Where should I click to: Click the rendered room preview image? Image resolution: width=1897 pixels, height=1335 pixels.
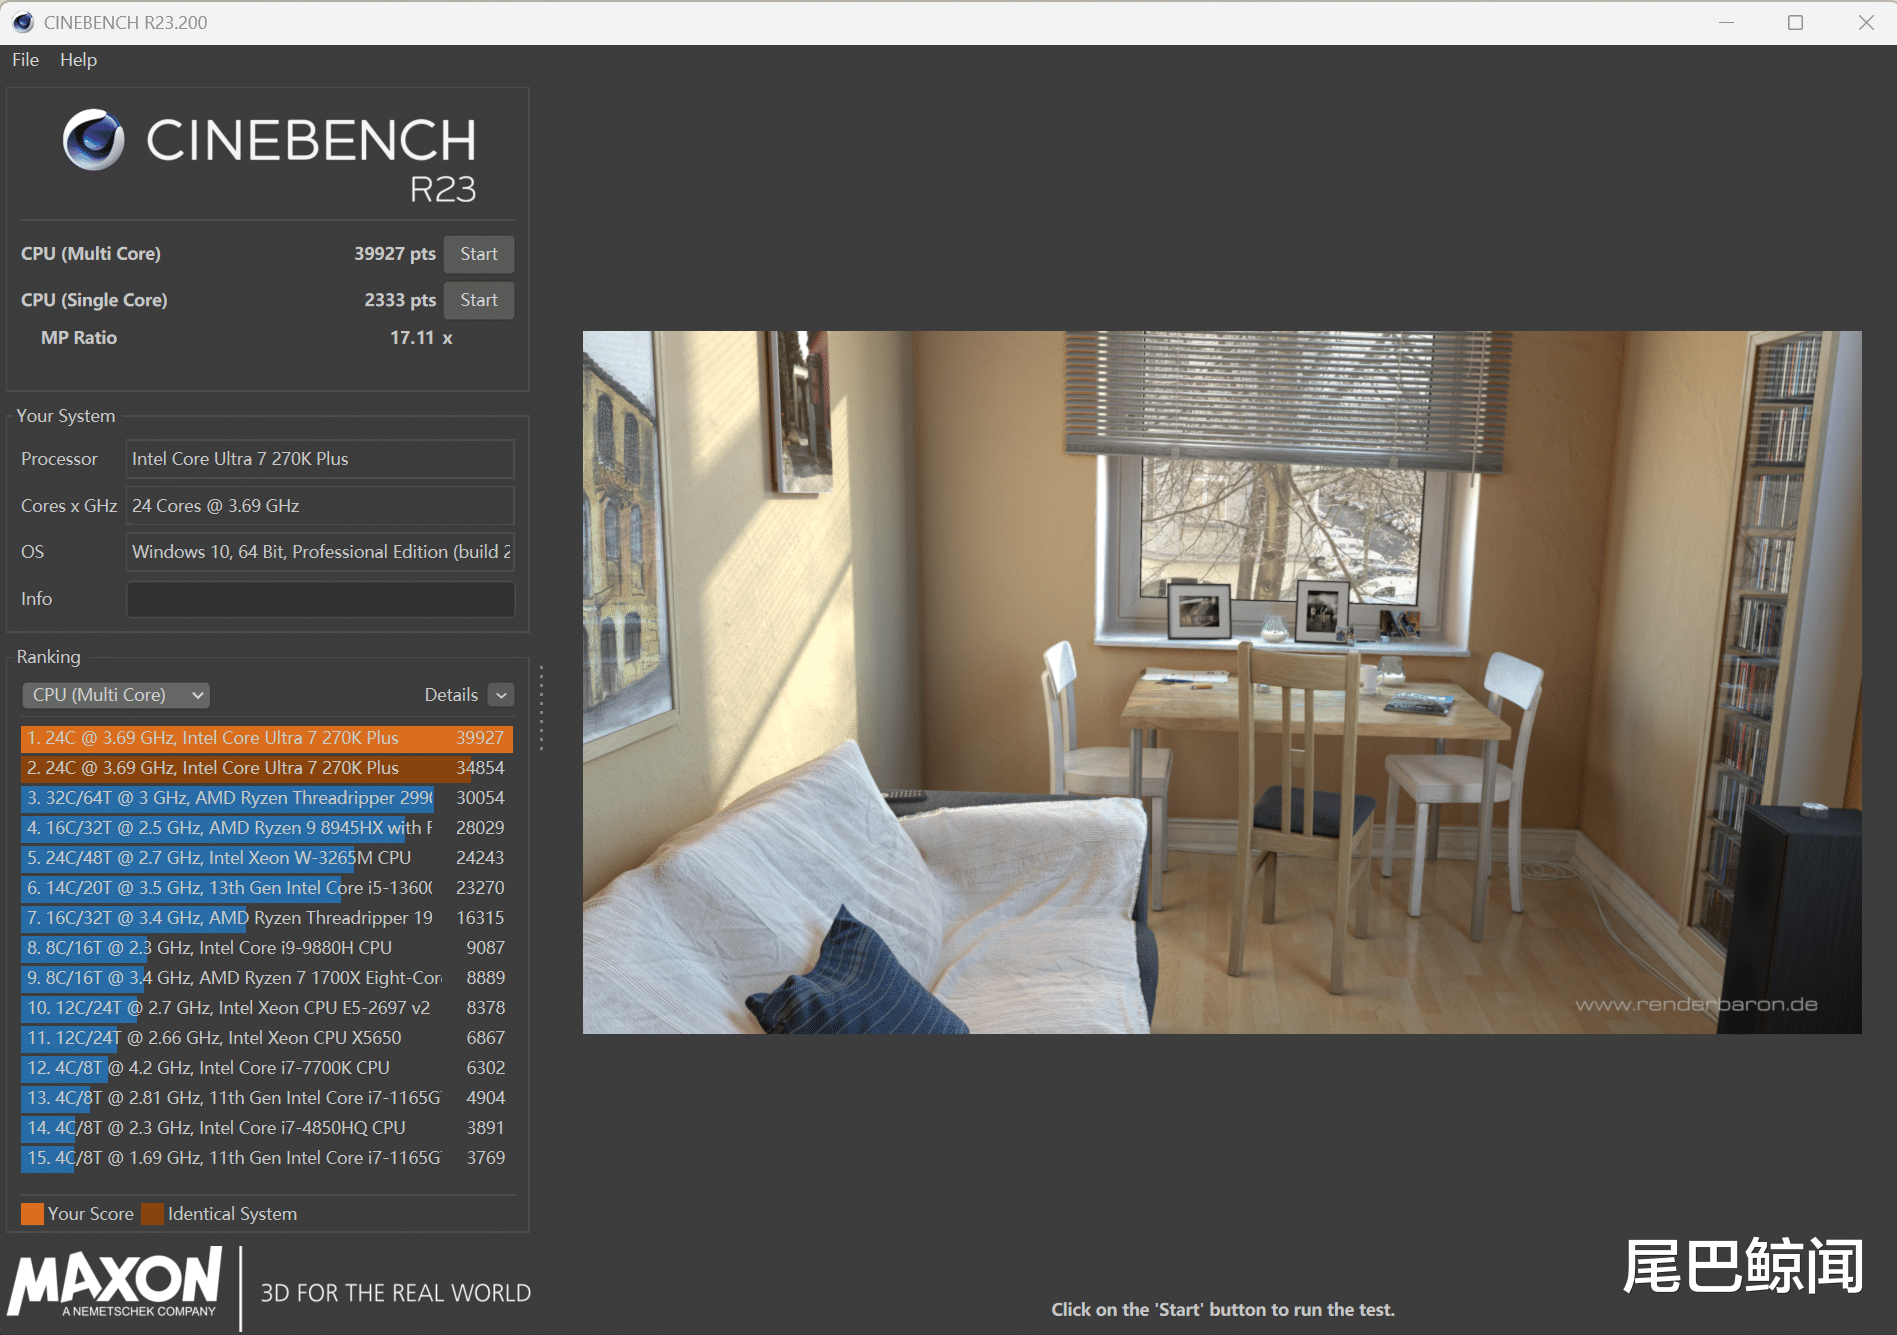tap(1222, 682)
